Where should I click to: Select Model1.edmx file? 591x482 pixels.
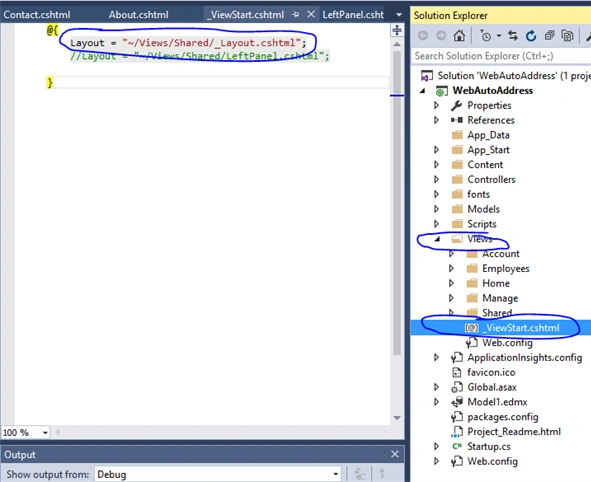click(x=497, y=402)
